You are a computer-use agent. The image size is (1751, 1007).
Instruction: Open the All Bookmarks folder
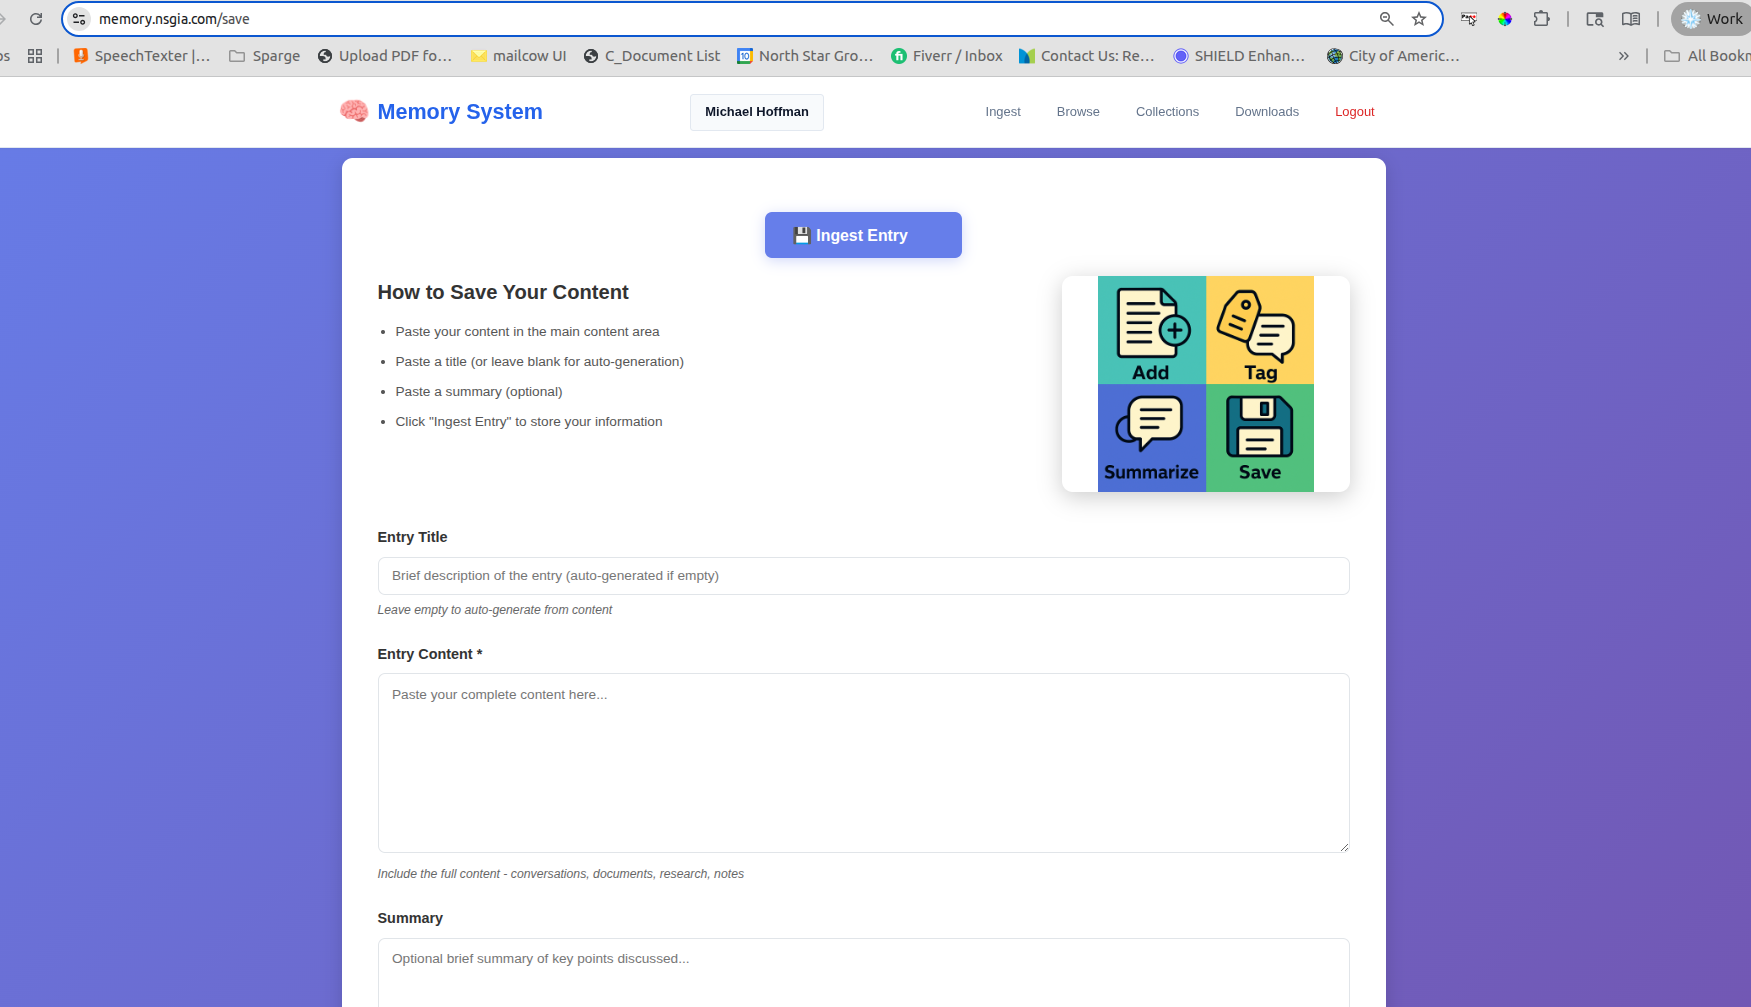point(1707,56)
